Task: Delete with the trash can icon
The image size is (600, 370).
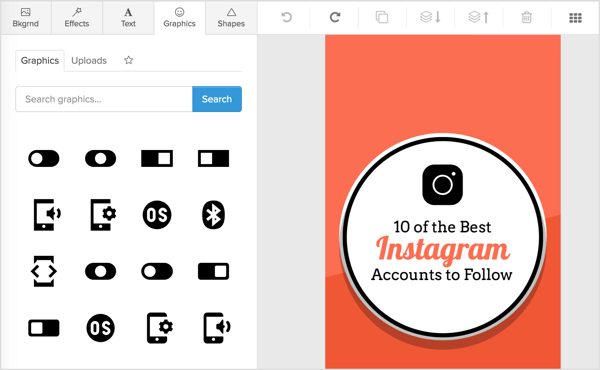Action: 527,17
